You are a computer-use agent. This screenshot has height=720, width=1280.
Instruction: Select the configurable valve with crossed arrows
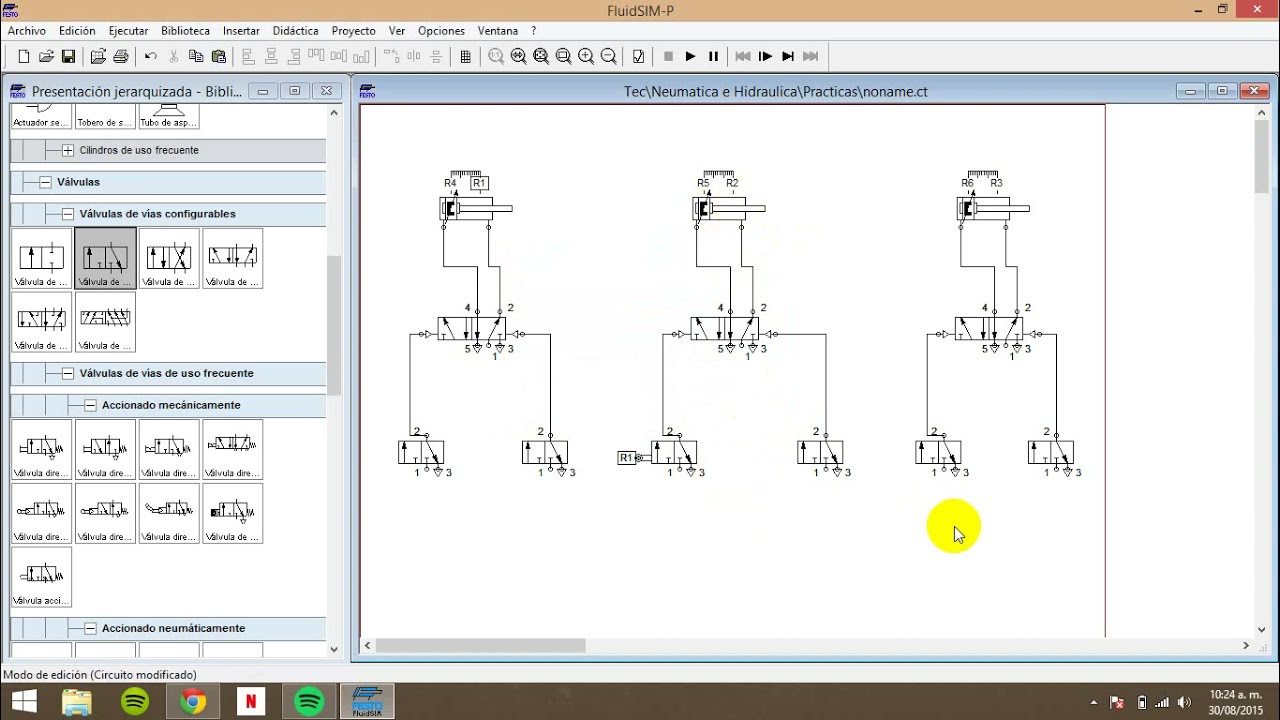click(169, 258)
